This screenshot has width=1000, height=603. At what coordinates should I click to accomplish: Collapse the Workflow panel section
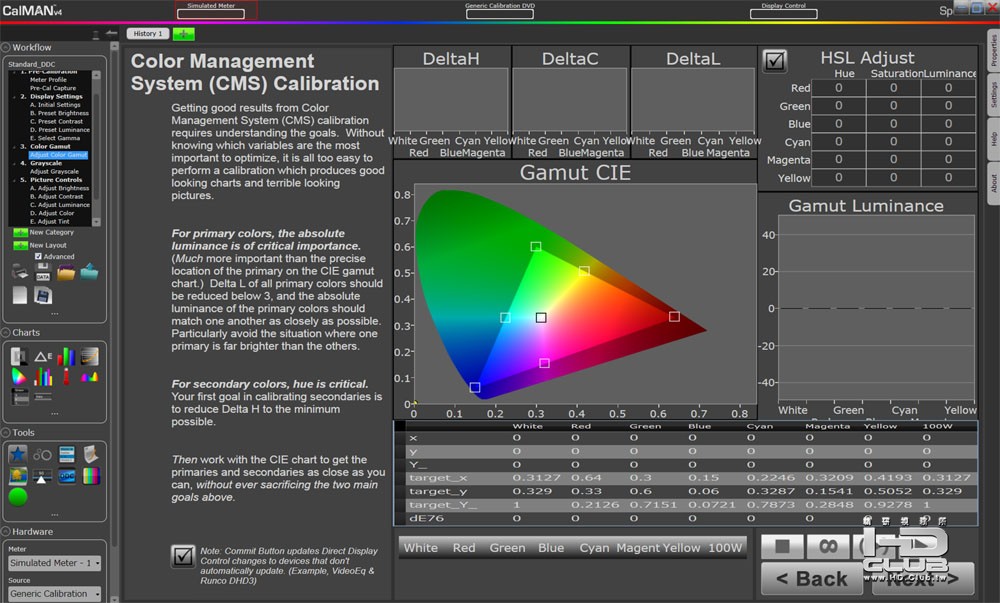pyautogui.click(x=6, y=47)
